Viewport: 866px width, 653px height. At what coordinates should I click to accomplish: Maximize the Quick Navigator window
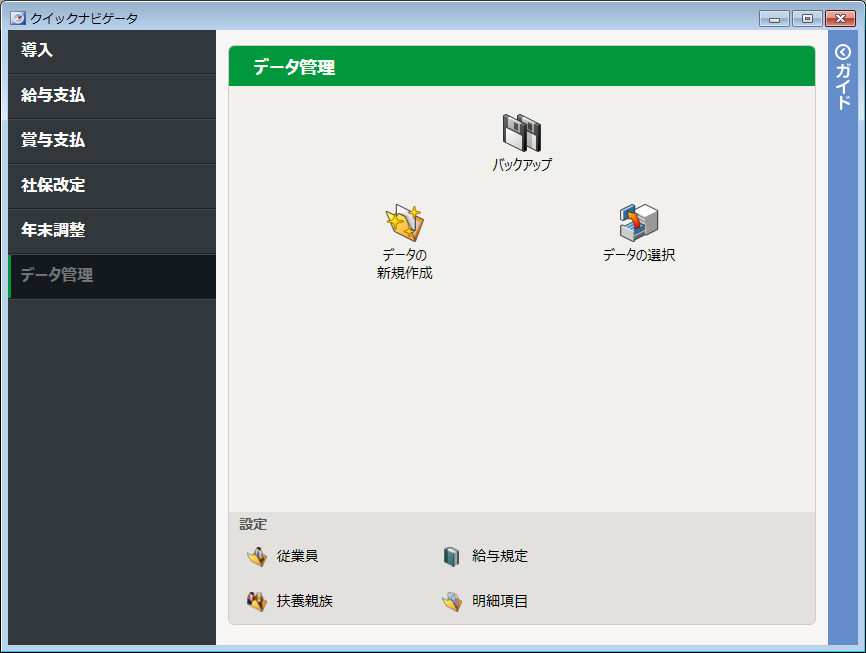click(x=806, y=18)
